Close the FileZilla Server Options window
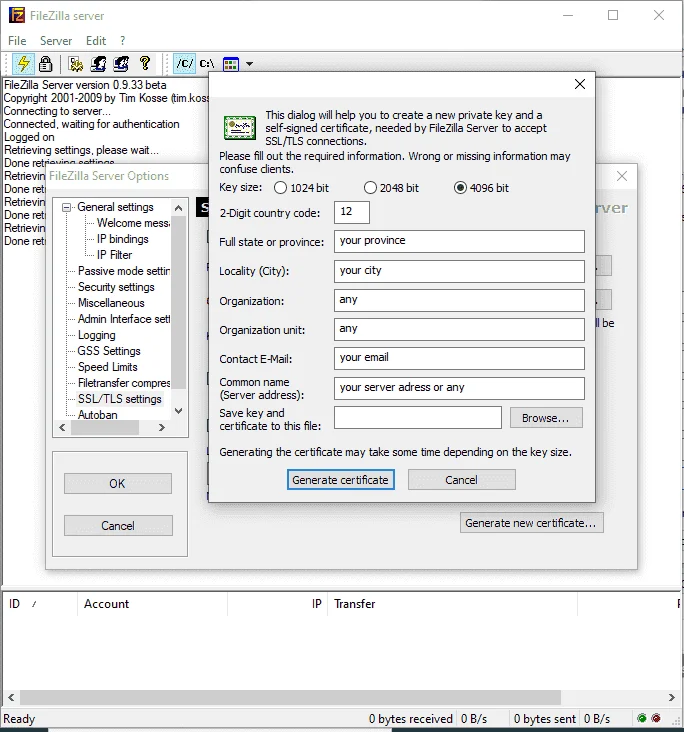The height and width of the screenshot is (732, 684). 622,176
